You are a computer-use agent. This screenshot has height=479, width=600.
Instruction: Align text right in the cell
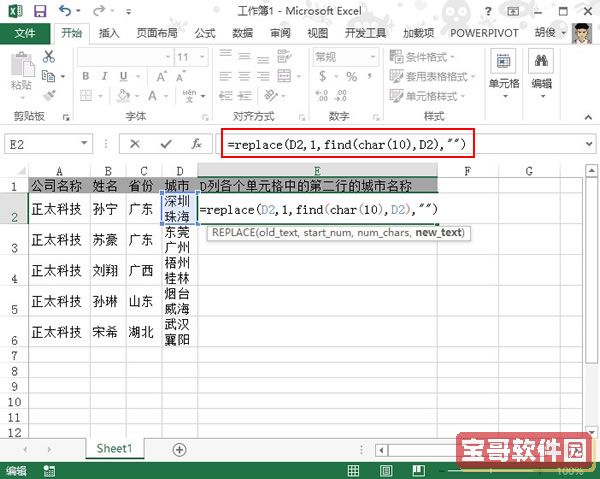(x=263, y=76)
